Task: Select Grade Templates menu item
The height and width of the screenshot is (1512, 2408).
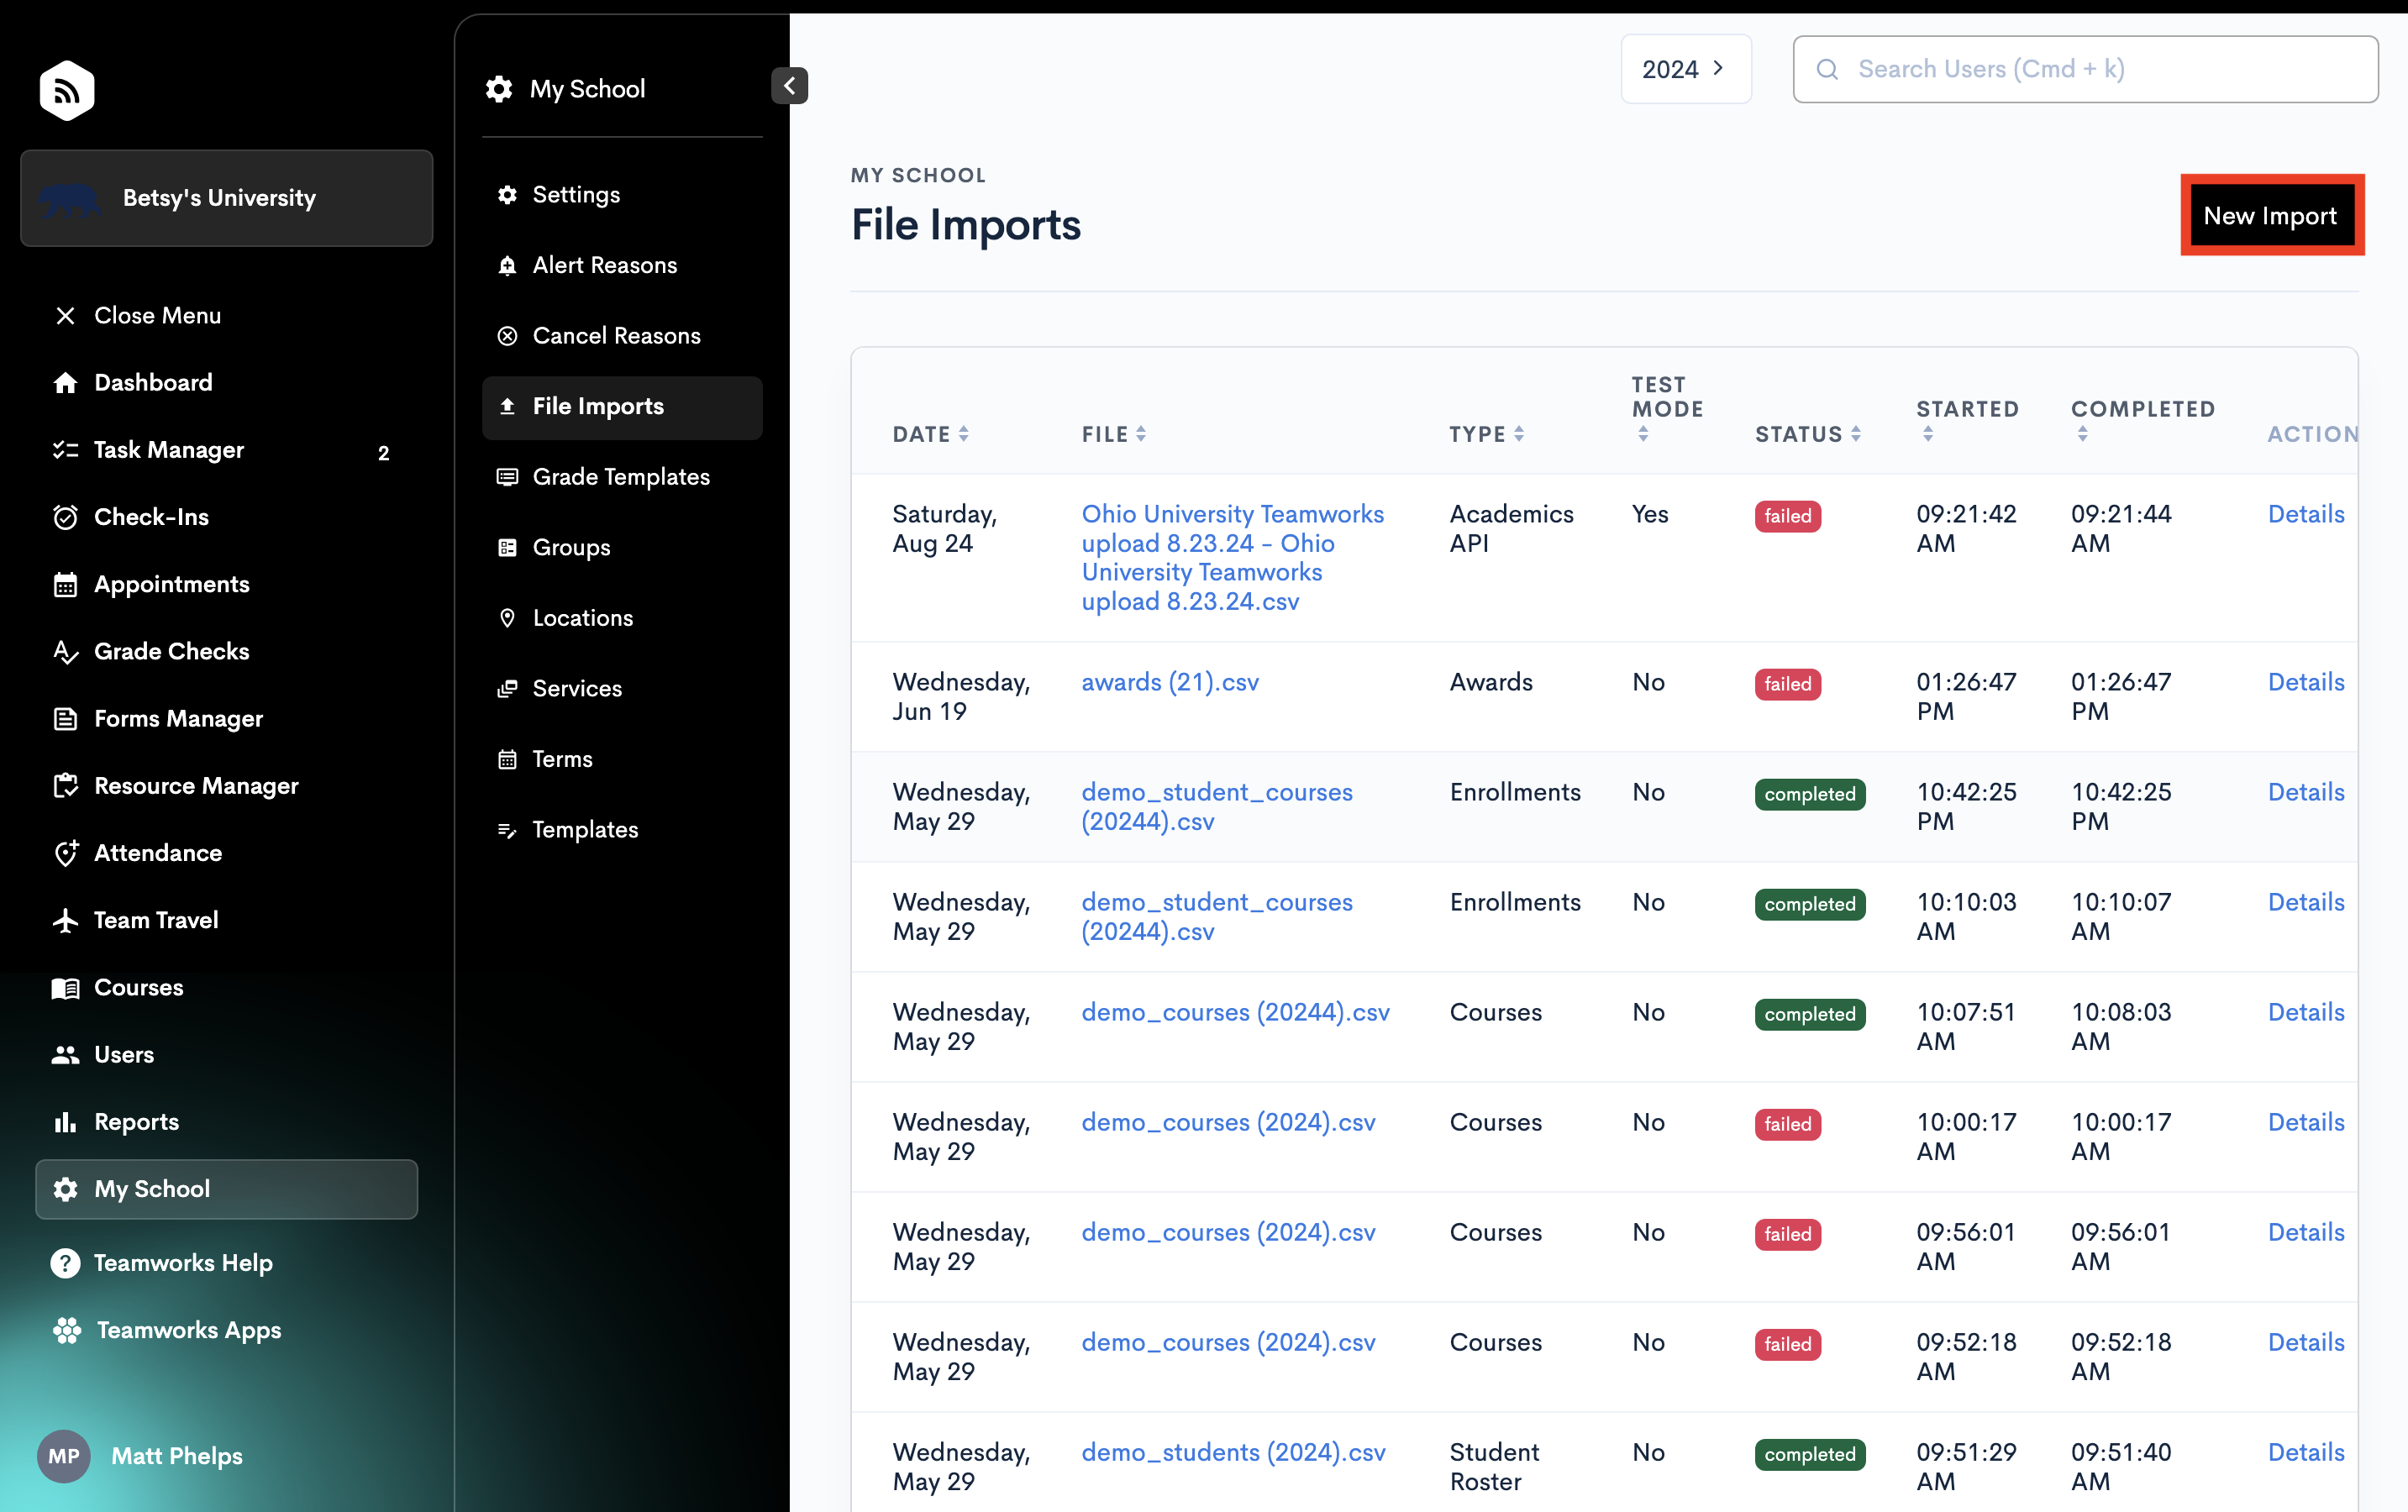Action: [620, 477]
